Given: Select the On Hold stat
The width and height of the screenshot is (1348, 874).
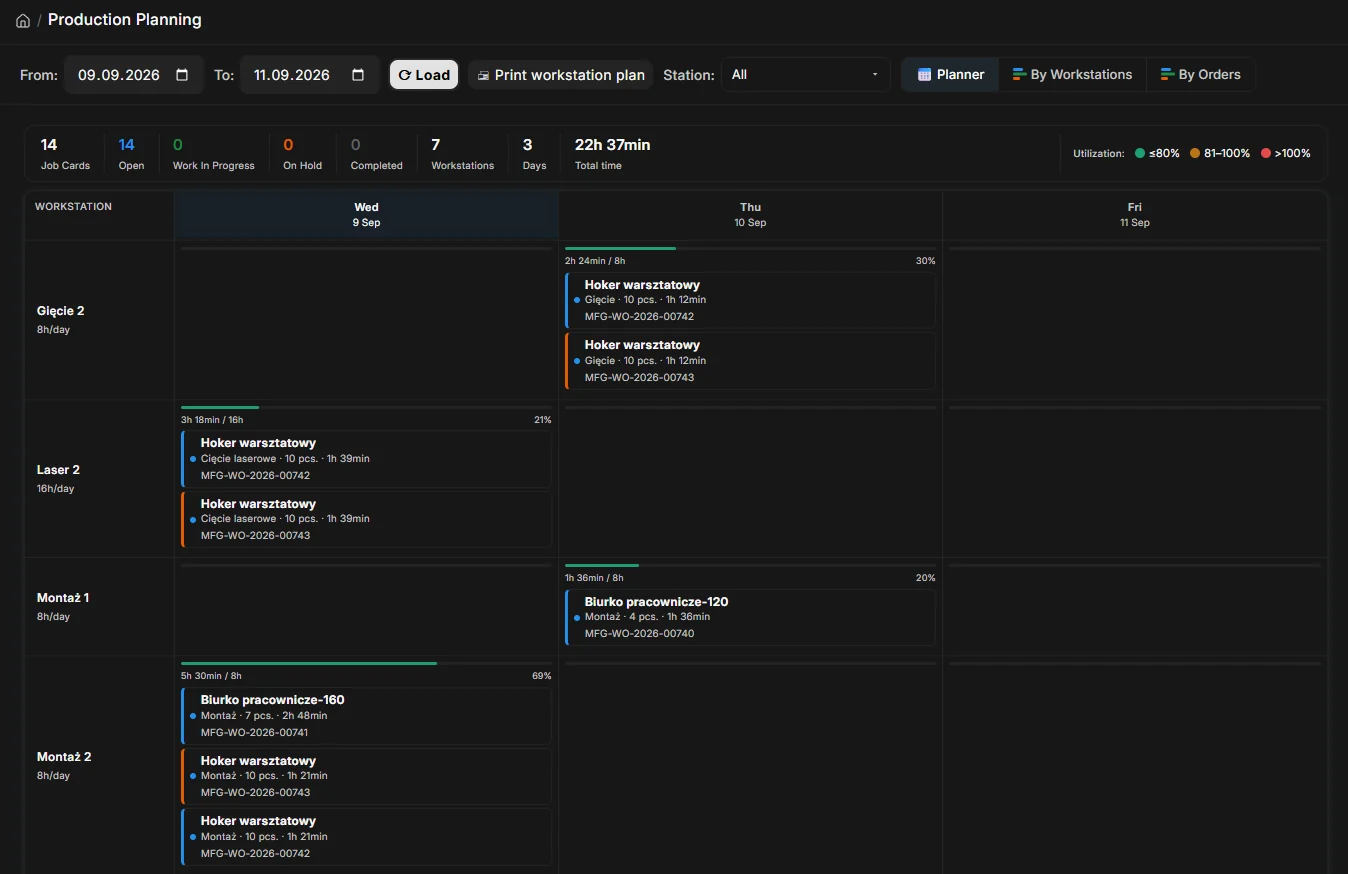Looking at the screenshot, I should tap(302, 154).
